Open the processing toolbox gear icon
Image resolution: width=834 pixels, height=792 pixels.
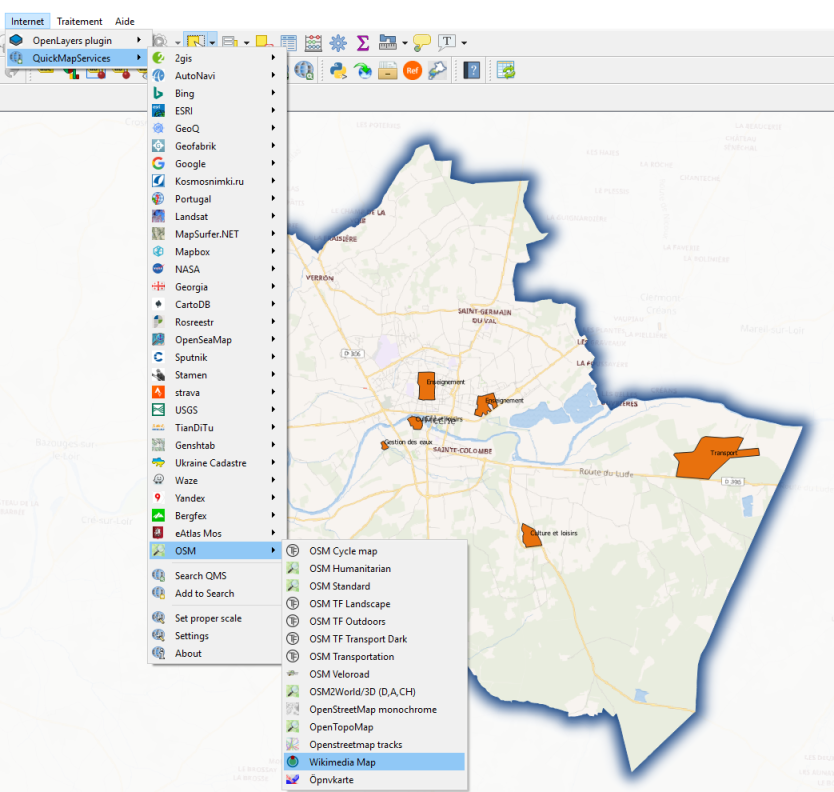click(338, 42)
